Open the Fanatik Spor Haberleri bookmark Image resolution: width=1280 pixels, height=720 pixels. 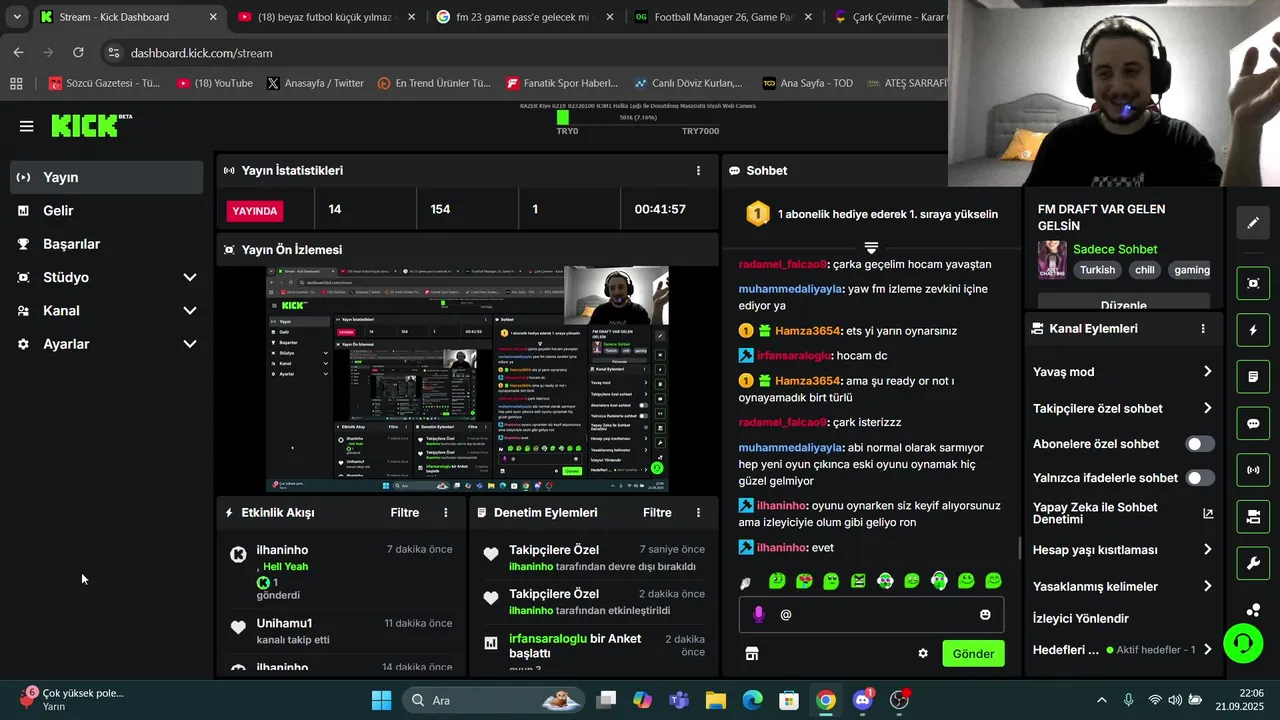(562, 83)
